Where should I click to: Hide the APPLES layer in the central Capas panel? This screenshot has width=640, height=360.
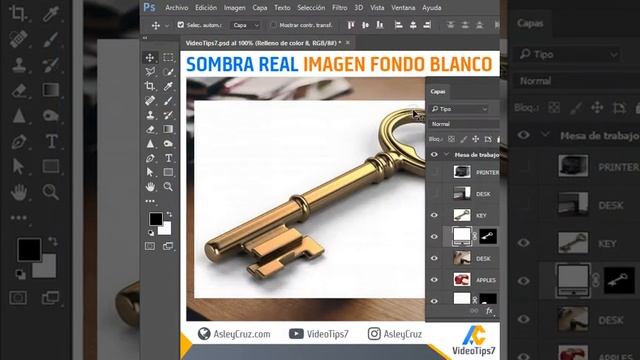coord(434,280)
